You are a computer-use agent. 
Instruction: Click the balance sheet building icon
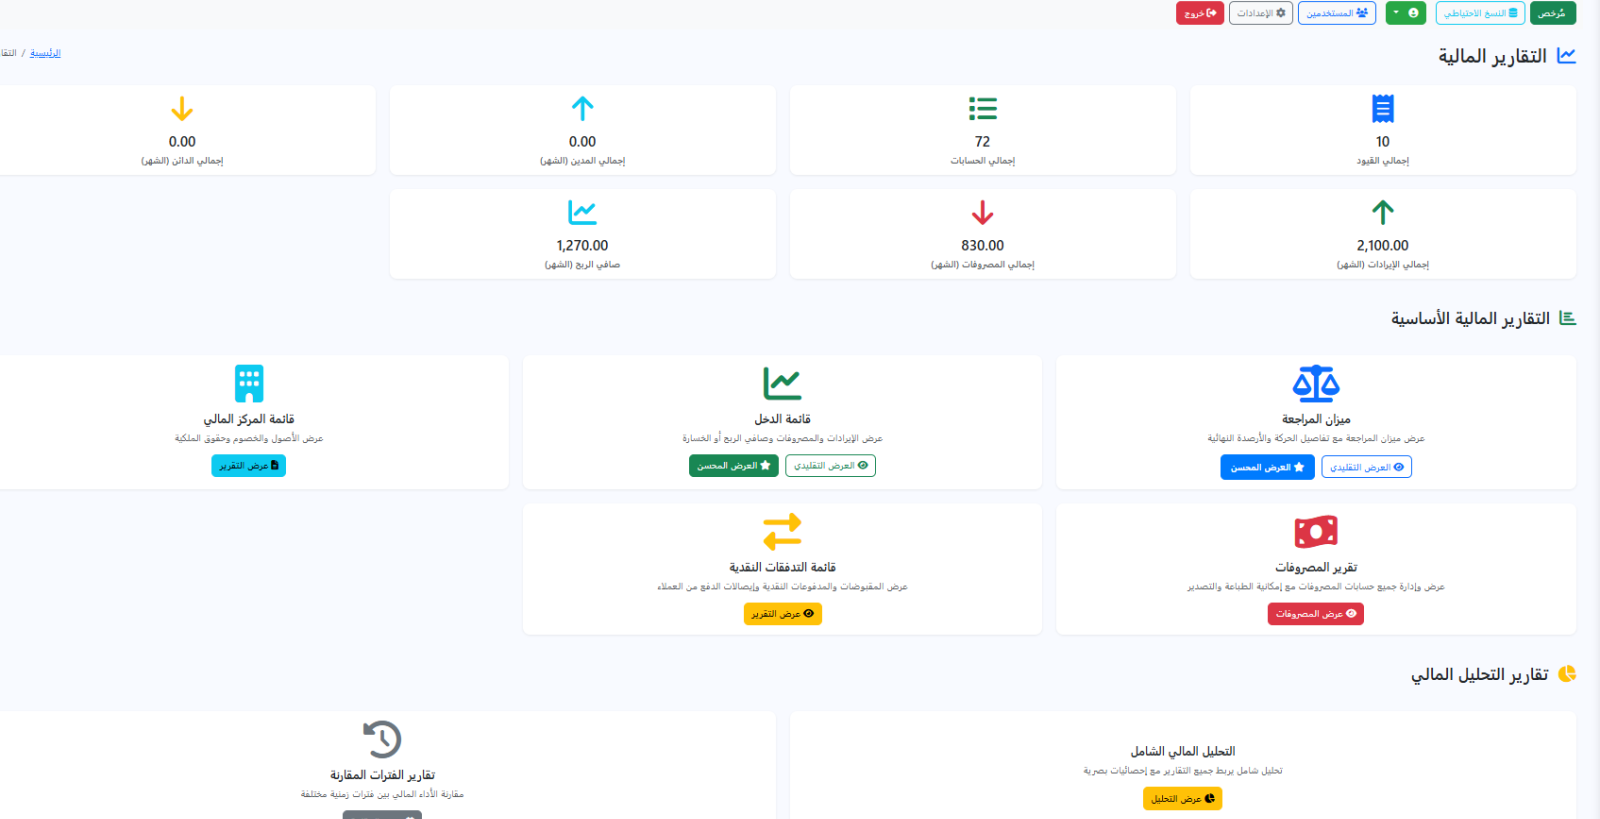click(x=249, y=383)
